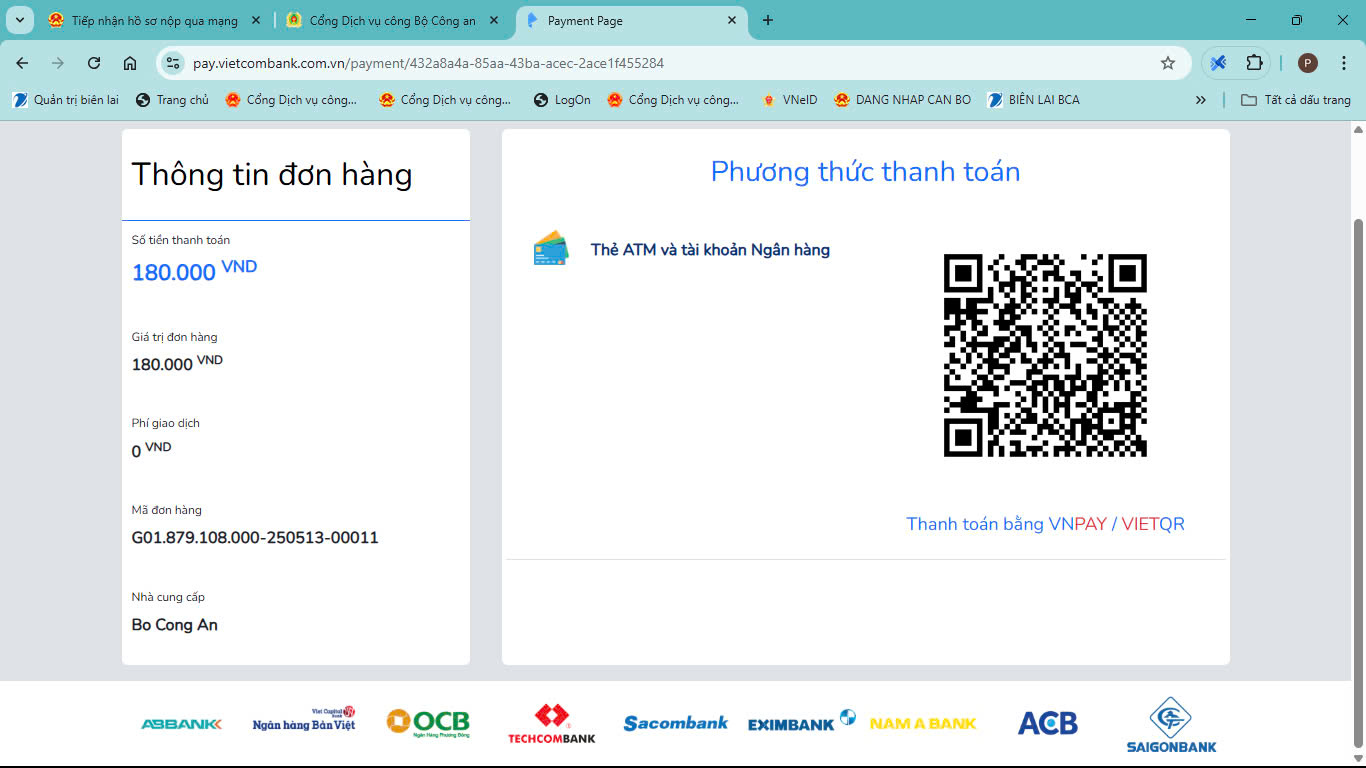The image size is (1366, 768).
Task: Select the OCB bank logo
Action: [428, 722]
